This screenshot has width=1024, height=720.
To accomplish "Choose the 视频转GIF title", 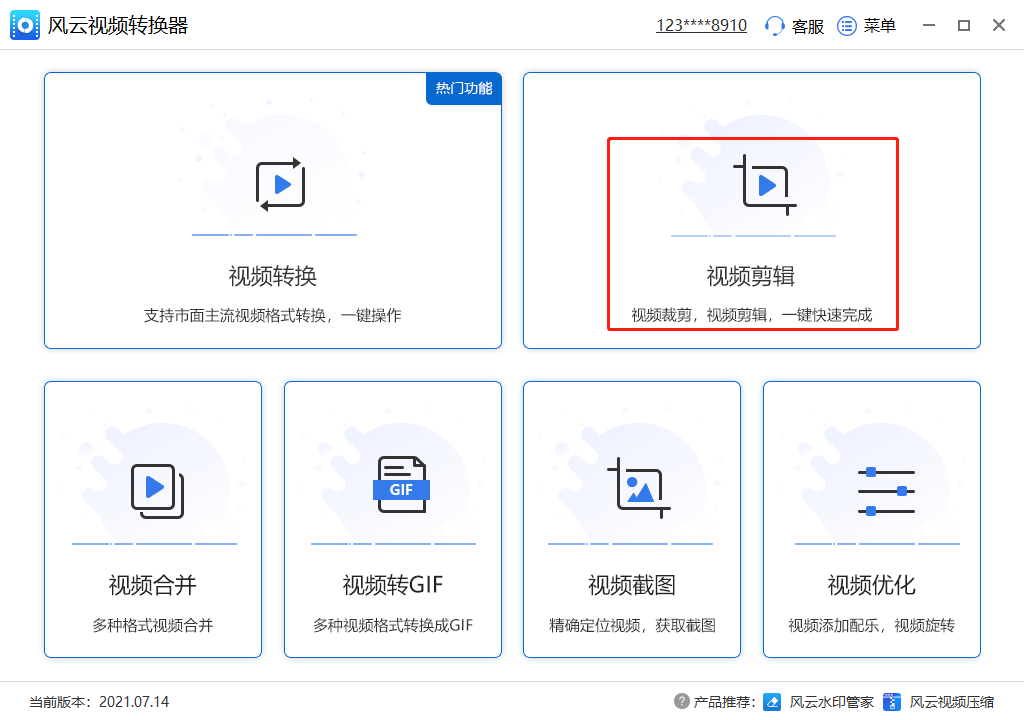I will 392,585.
